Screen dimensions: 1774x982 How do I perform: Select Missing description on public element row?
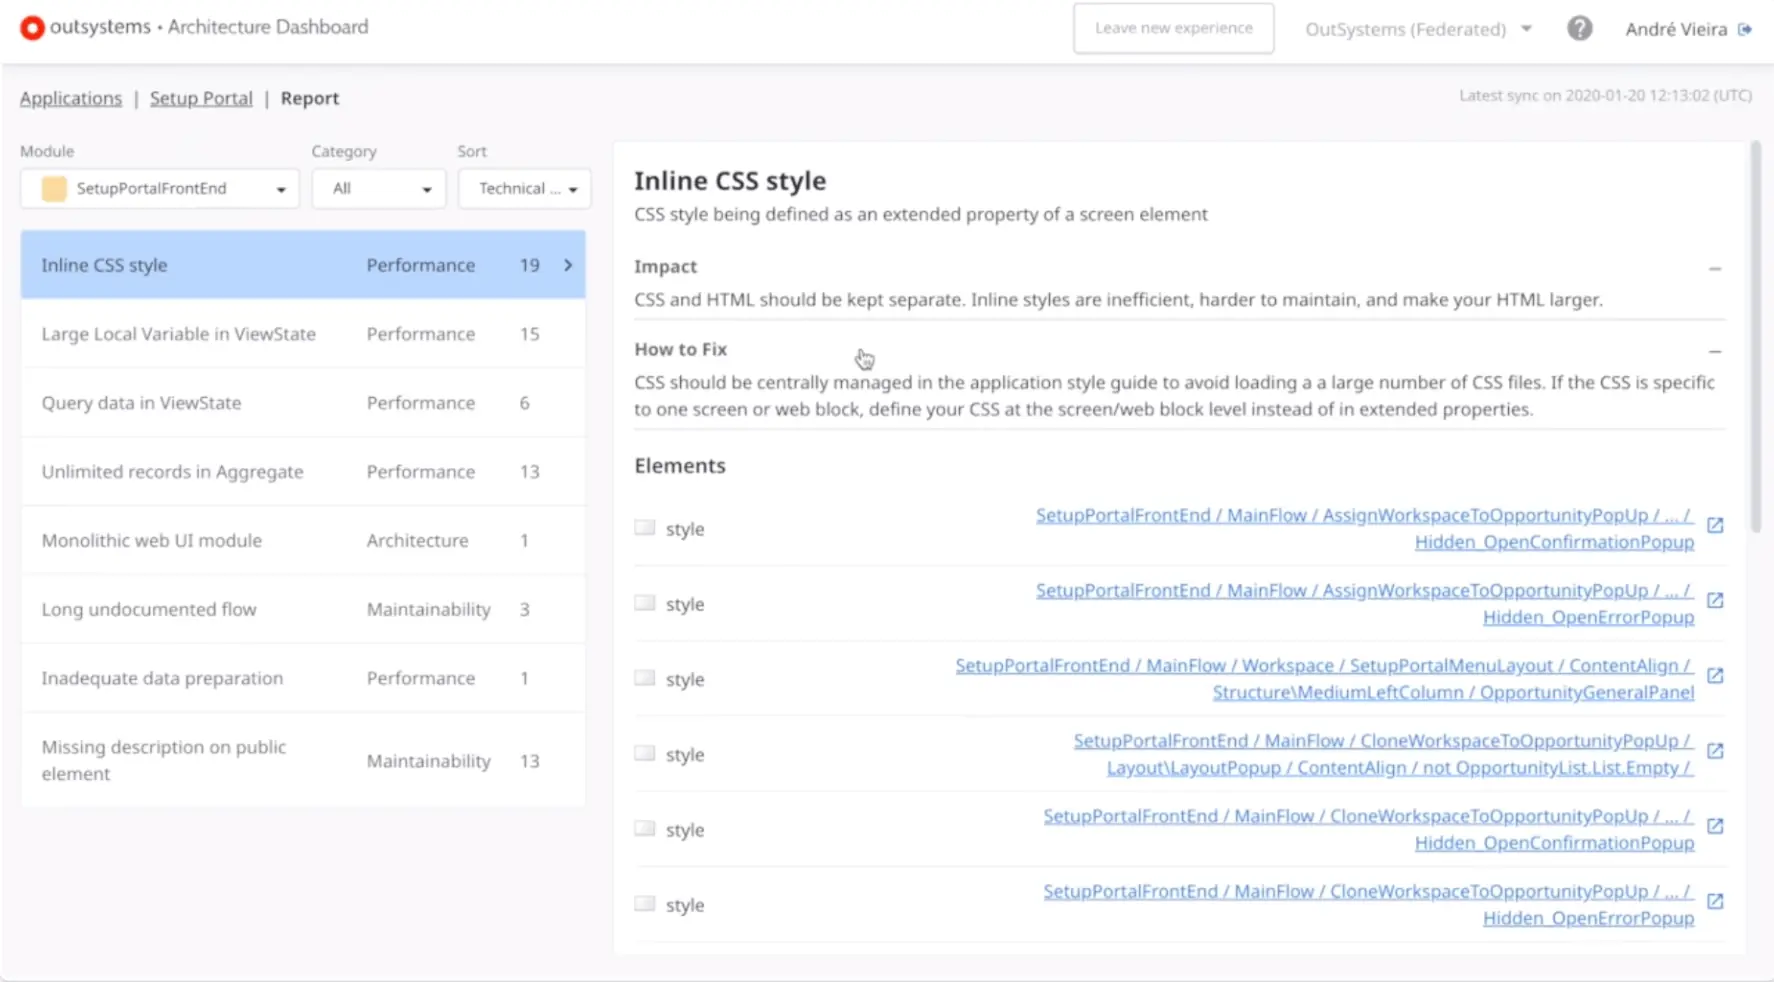point(303,760)
